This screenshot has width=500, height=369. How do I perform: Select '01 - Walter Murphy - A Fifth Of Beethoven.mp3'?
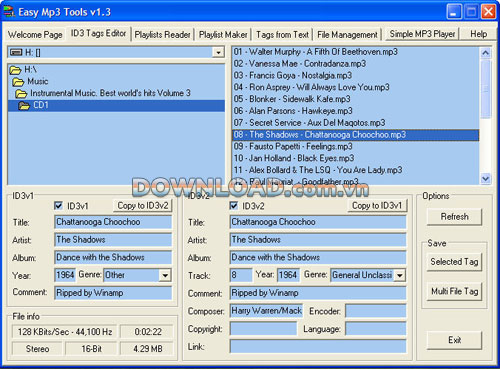coord(356,52)
